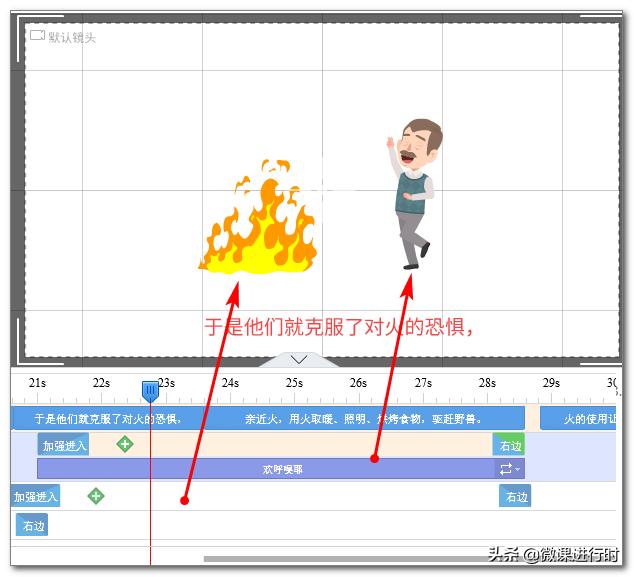Click the 右边 effect block in the bottom row
This screenshot has width=634, height=577.
(x=32, y=524)
